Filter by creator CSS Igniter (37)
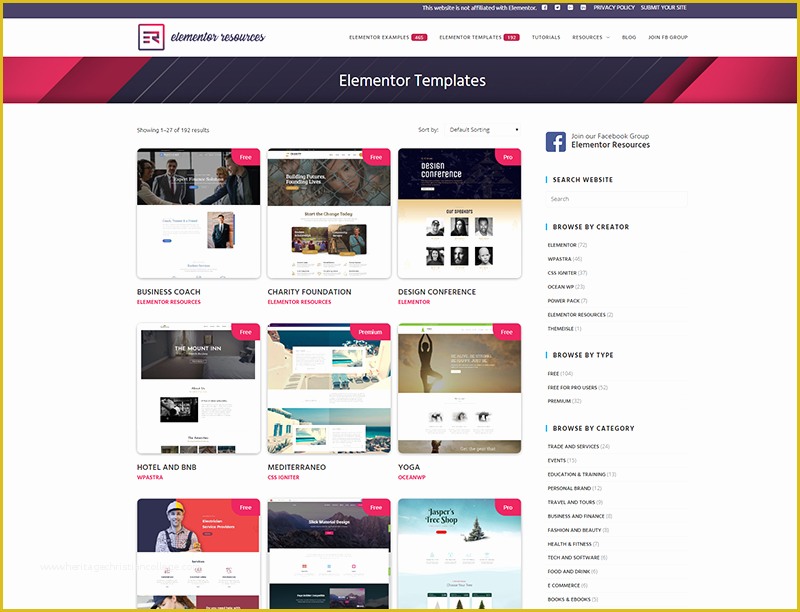This screenshot has height=612, width=800. click(567, 273)
